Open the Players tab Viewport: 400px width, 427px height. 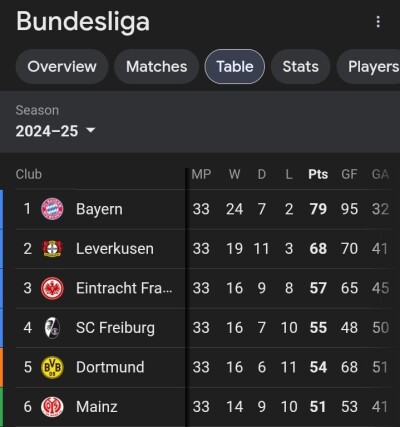tap(370, 67)
